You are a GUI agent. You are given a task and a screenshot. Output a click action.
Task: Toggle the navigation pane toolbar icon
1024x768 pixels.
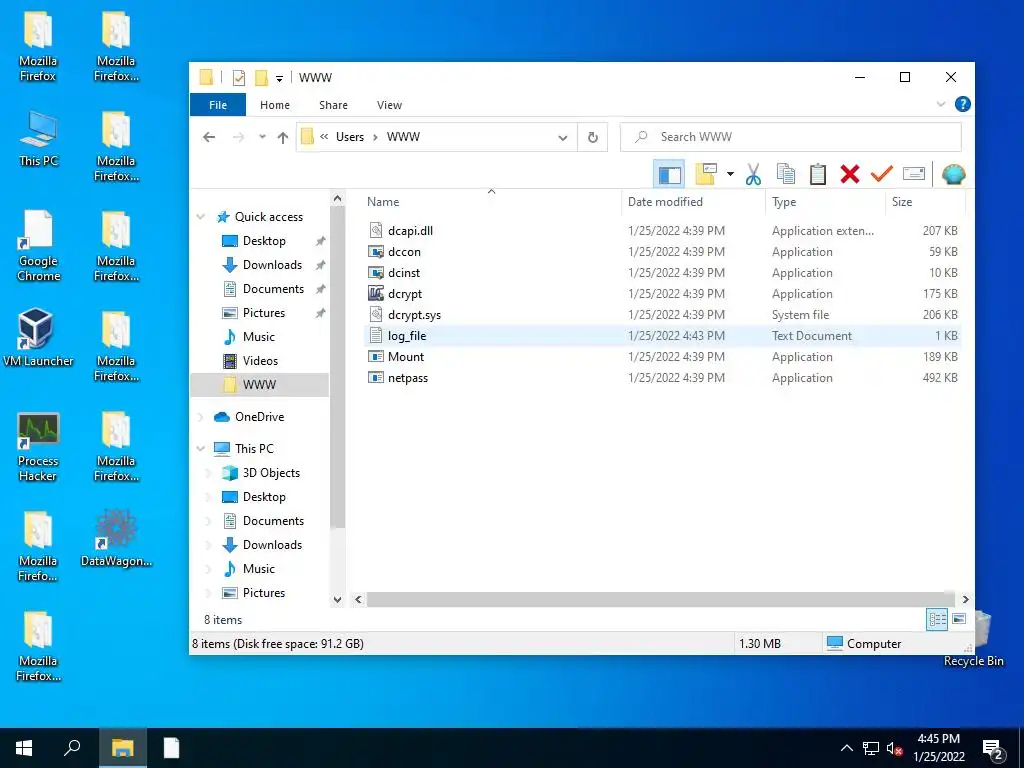(669, 174)
